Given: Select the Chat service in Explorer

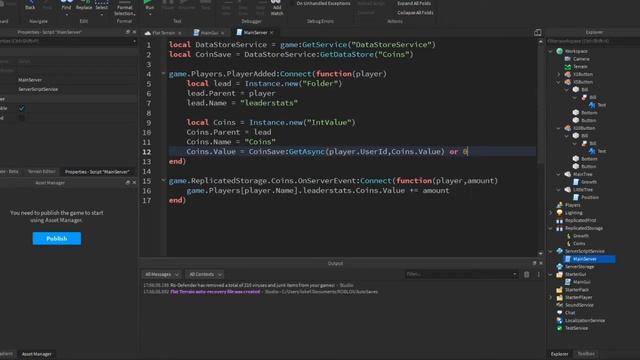Looking at the screenshot, I should click(570, 313).
